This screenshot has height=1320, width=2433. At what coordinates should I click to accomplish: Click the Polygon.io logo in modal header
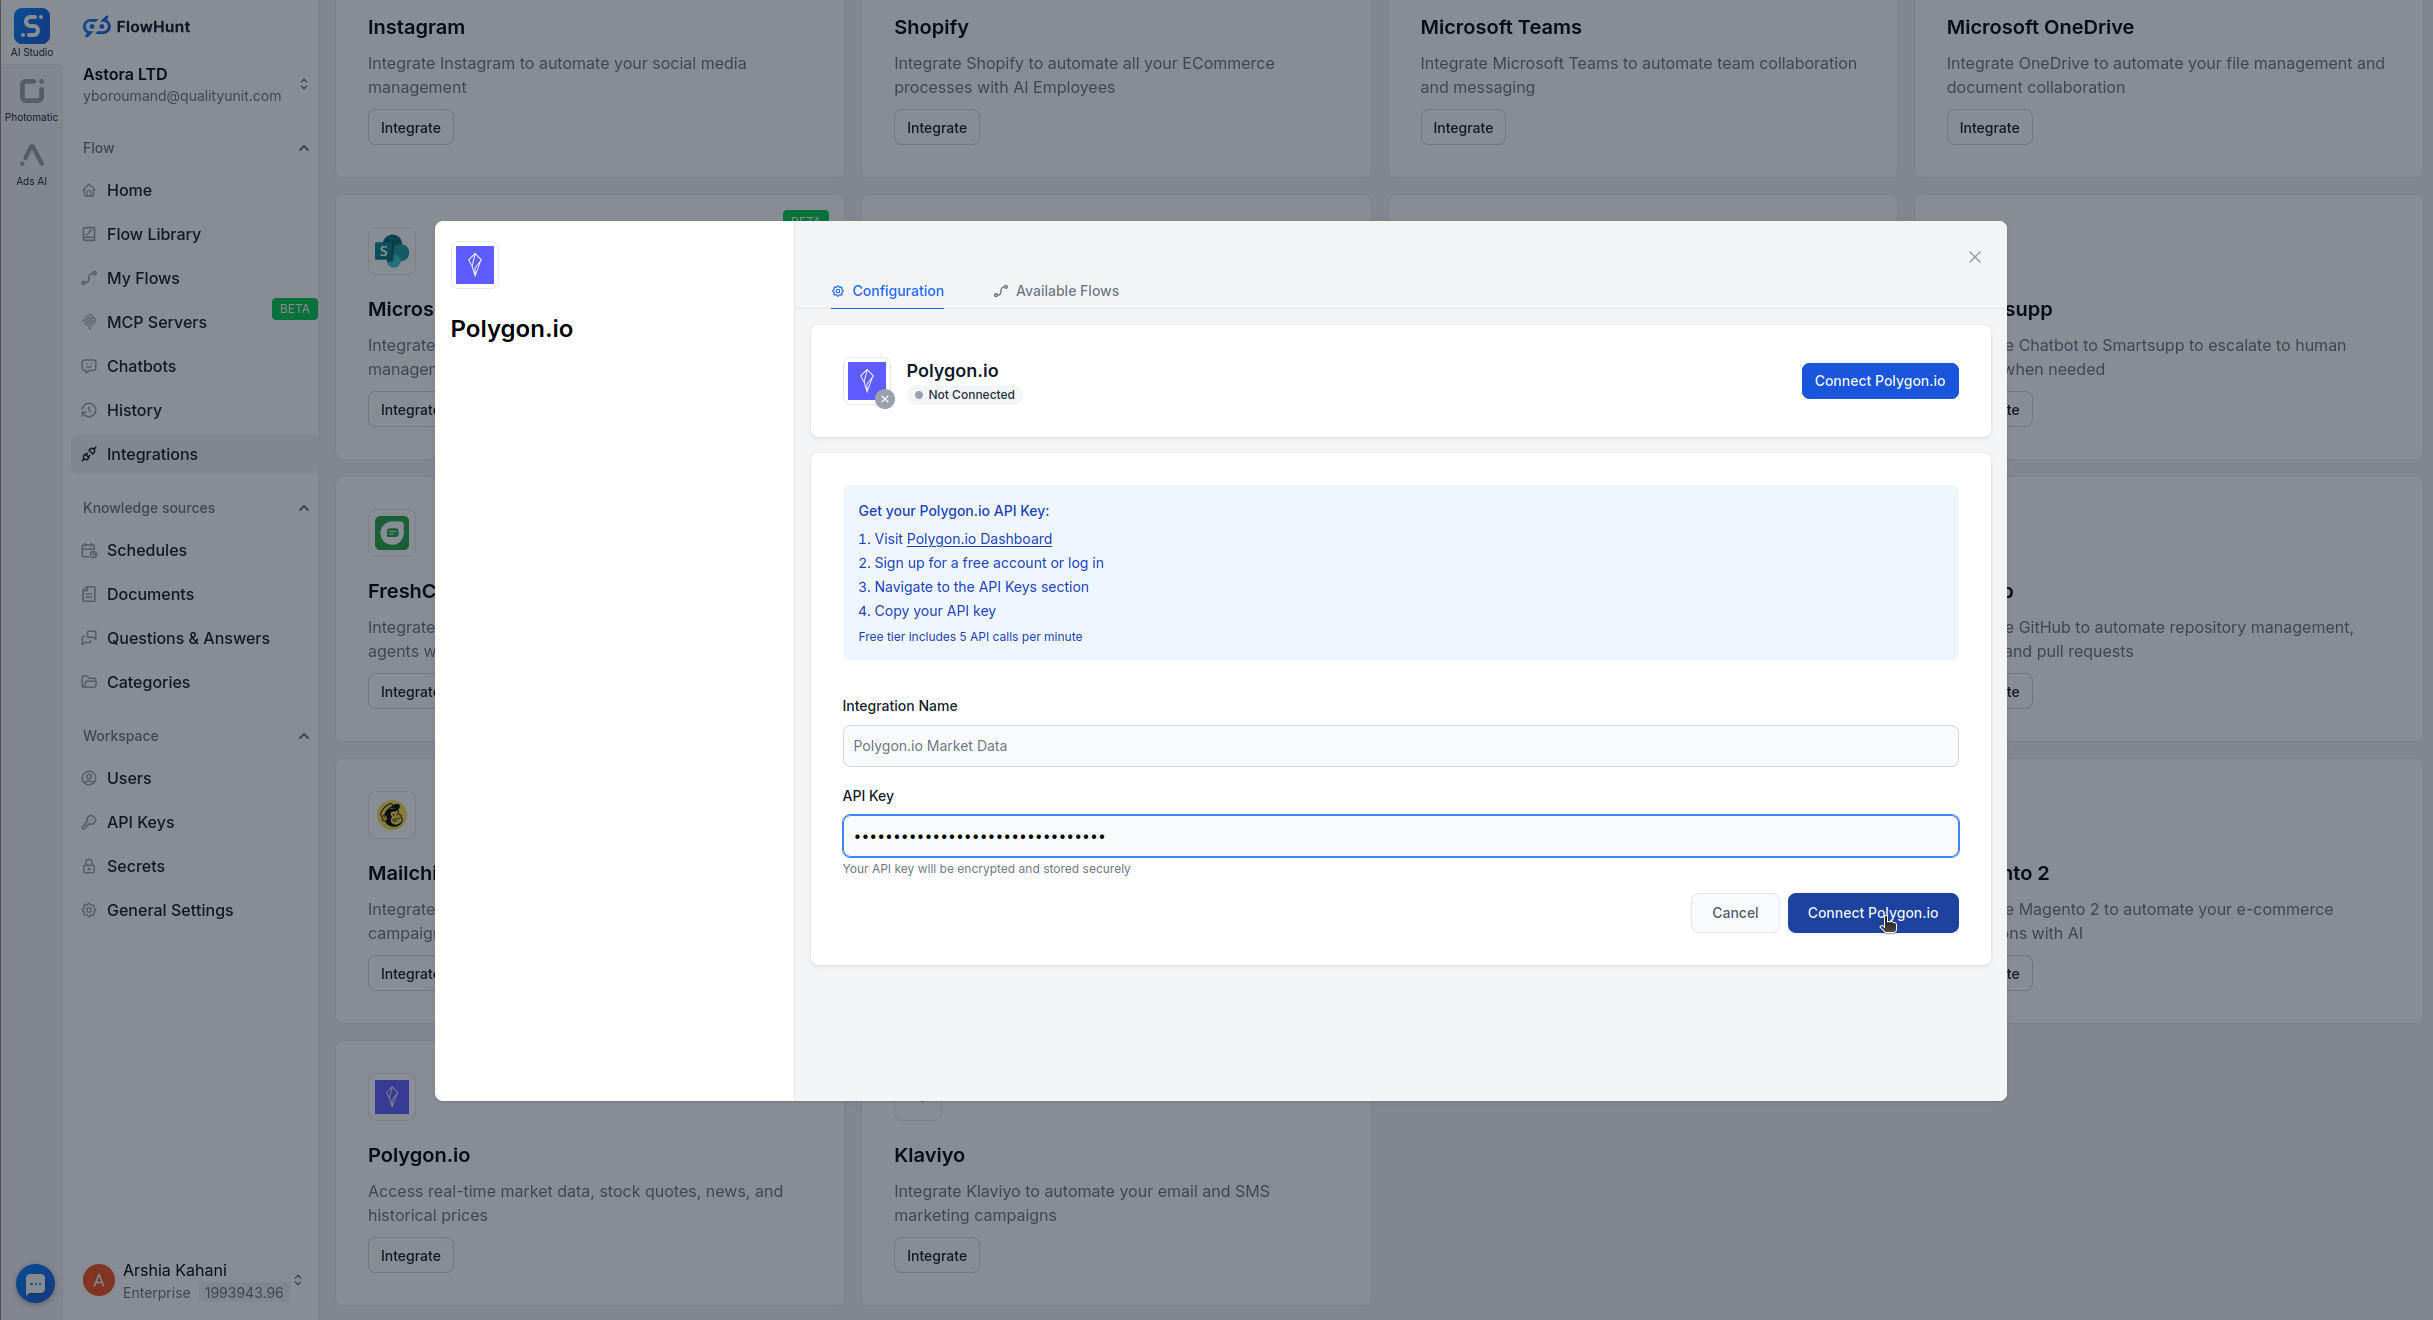pyautogui.click(x=475, y=265)
